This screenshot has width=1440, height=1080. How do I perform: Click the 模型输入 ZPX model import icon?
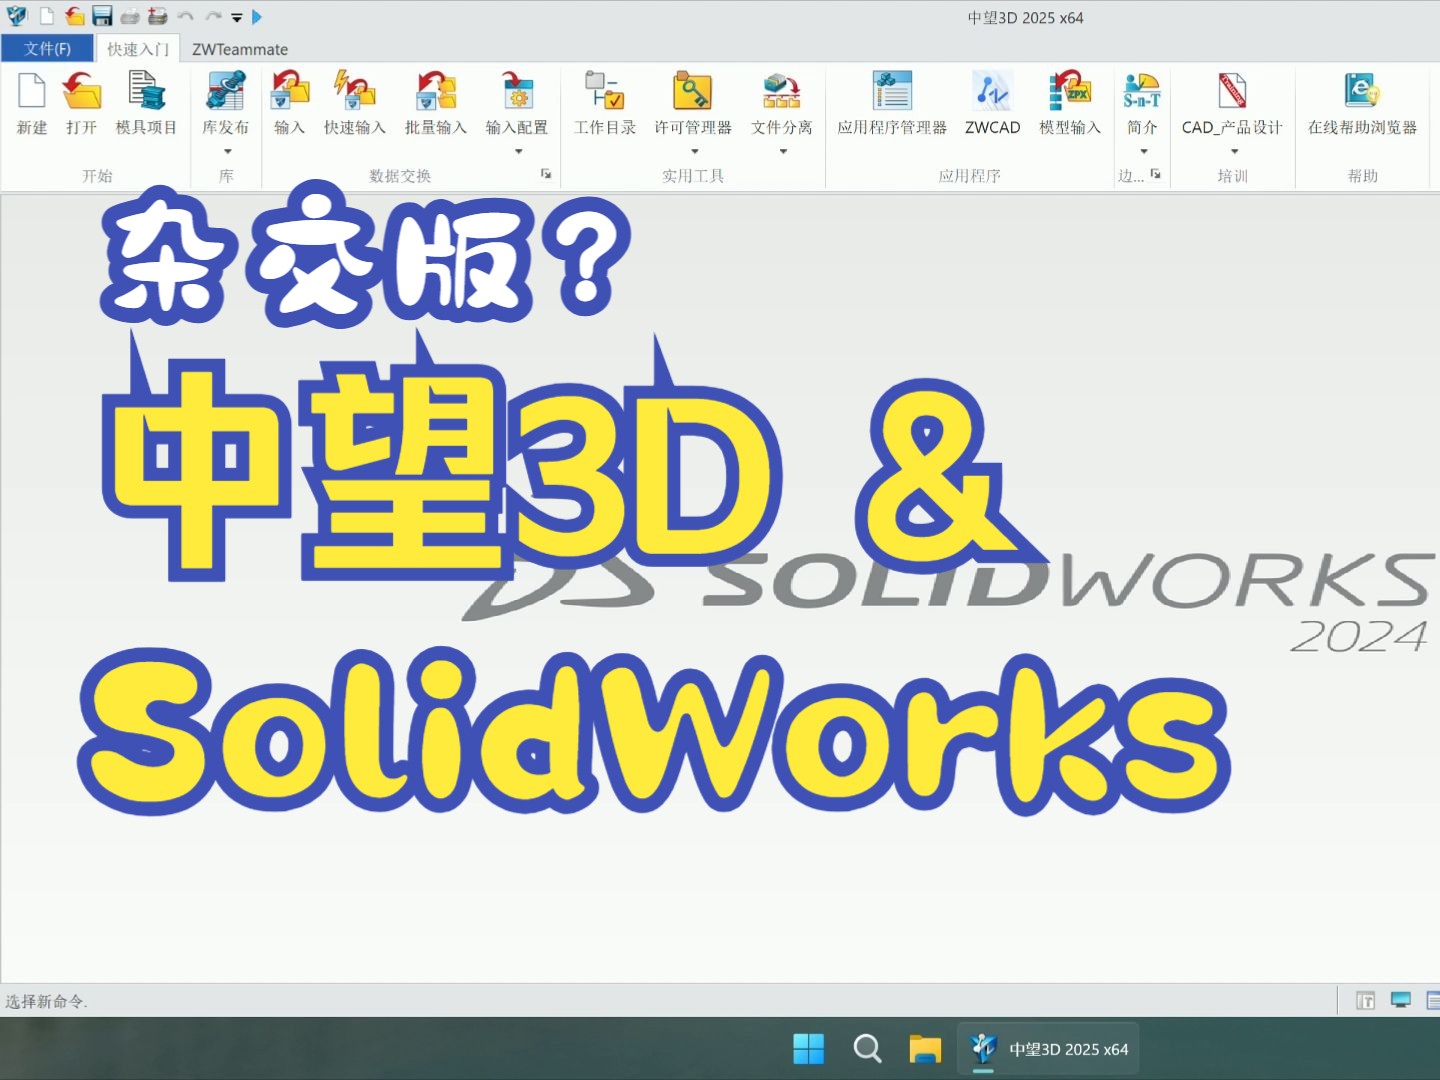(1069, 92)
